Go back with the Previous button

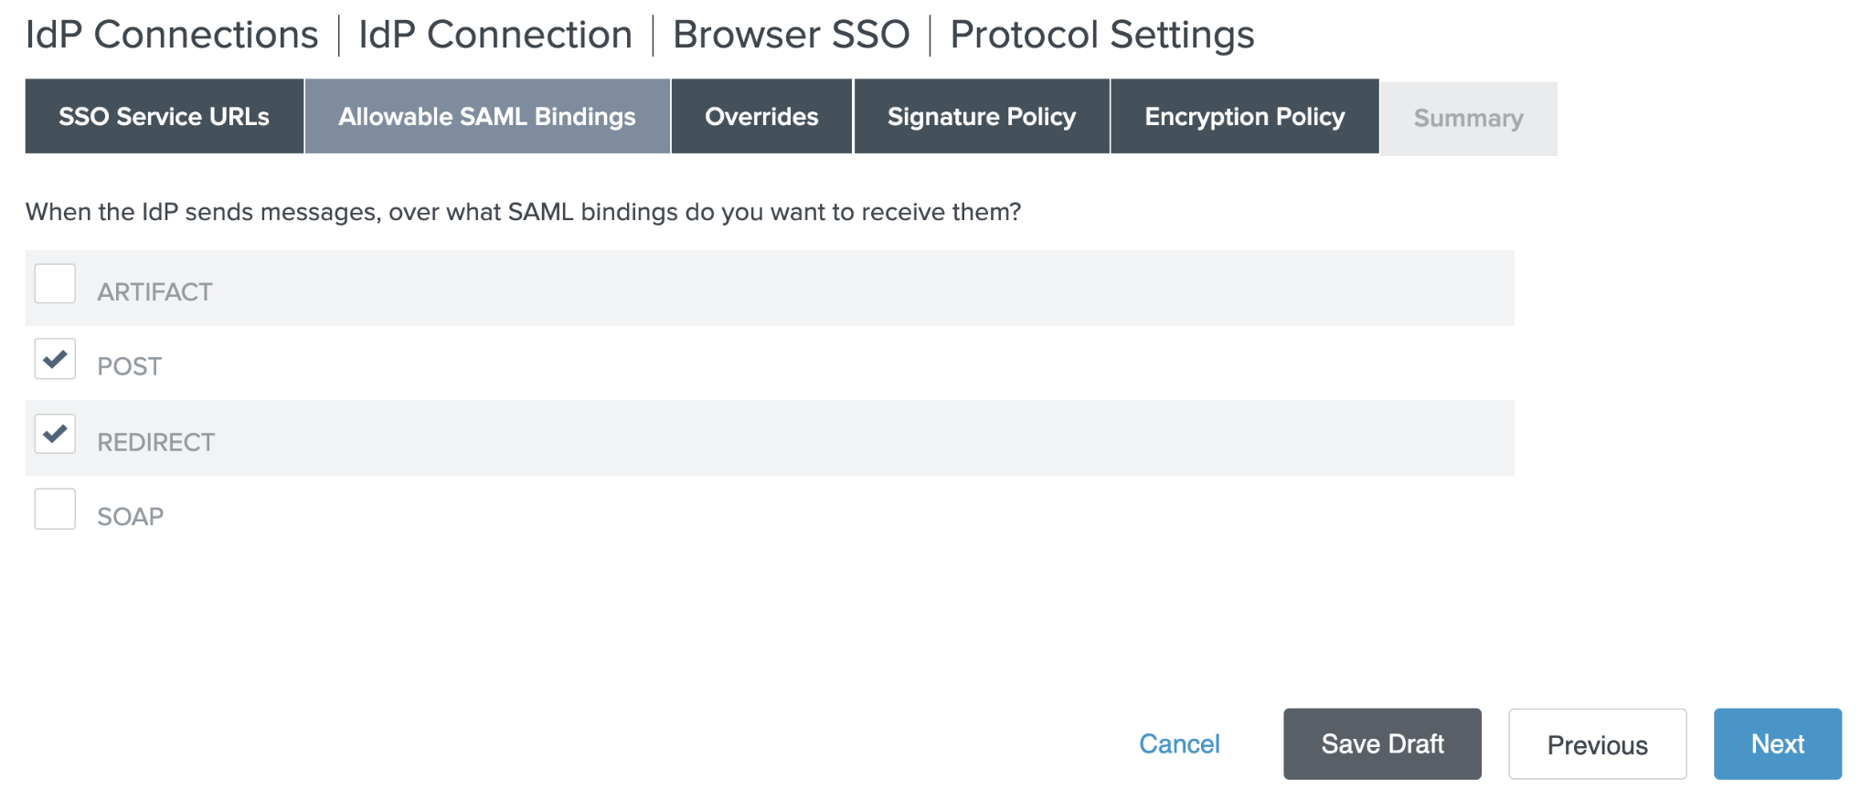tap(1597, 745)
